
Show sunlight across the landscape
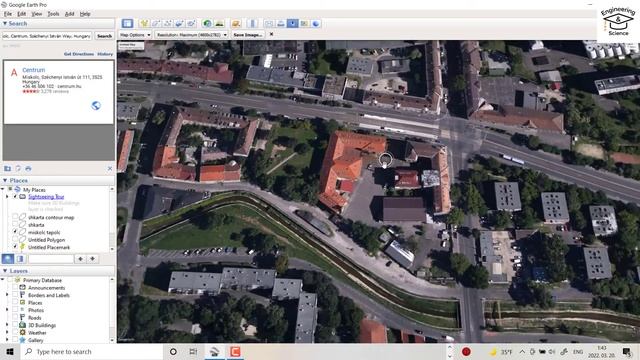219,24
